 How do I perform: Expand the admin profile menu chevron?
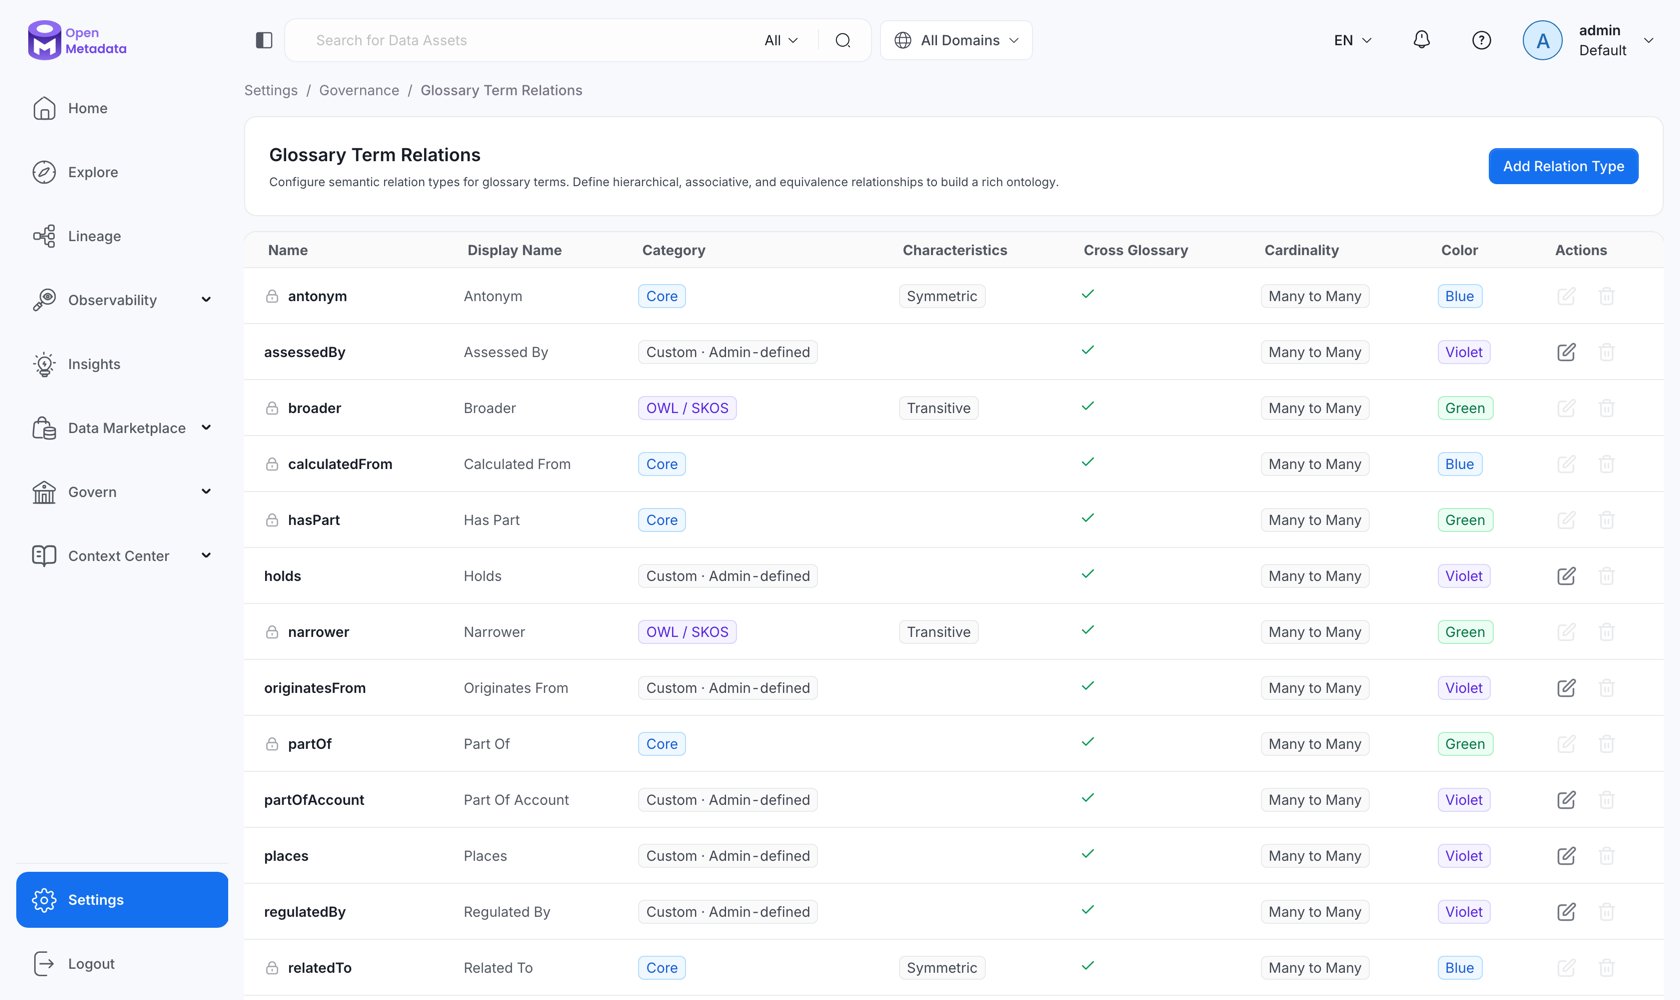coord(1649,40)
